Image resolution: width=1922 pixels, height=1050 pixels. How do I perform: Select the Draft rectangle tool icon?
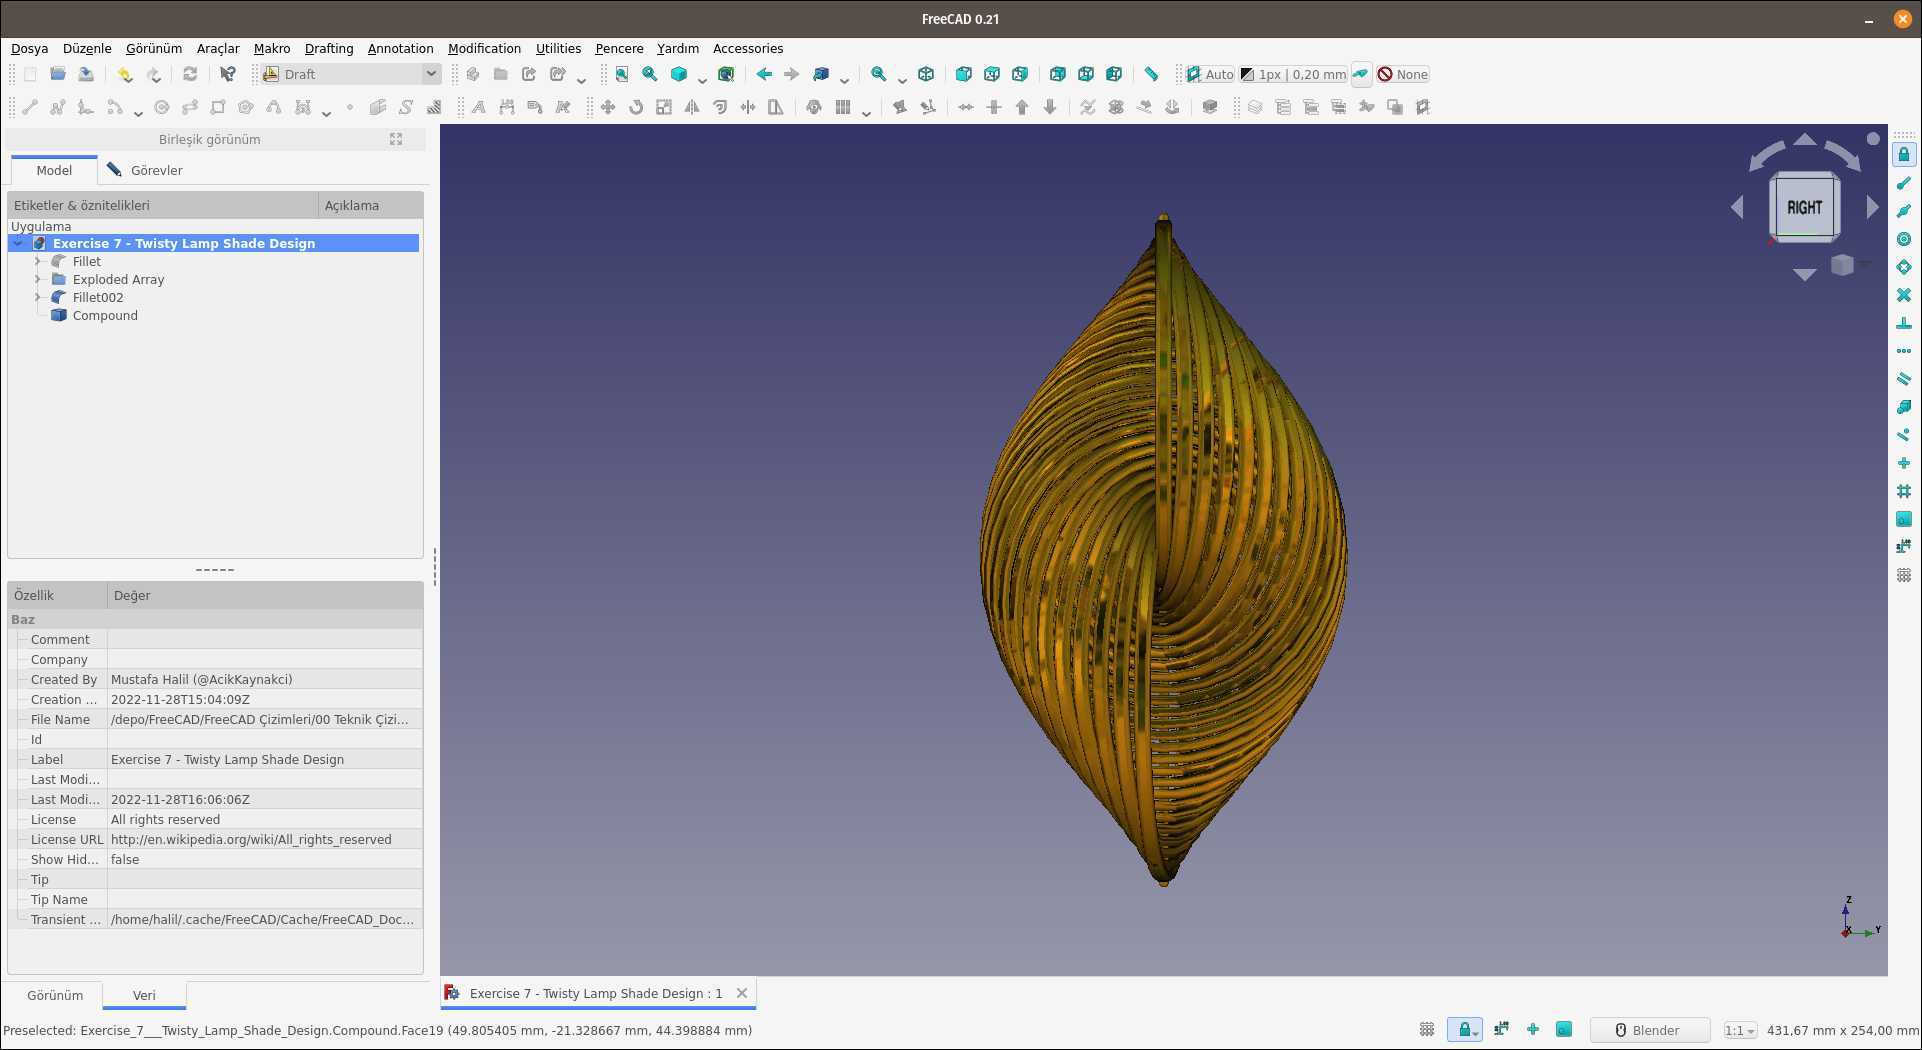(x=218, y=107)
